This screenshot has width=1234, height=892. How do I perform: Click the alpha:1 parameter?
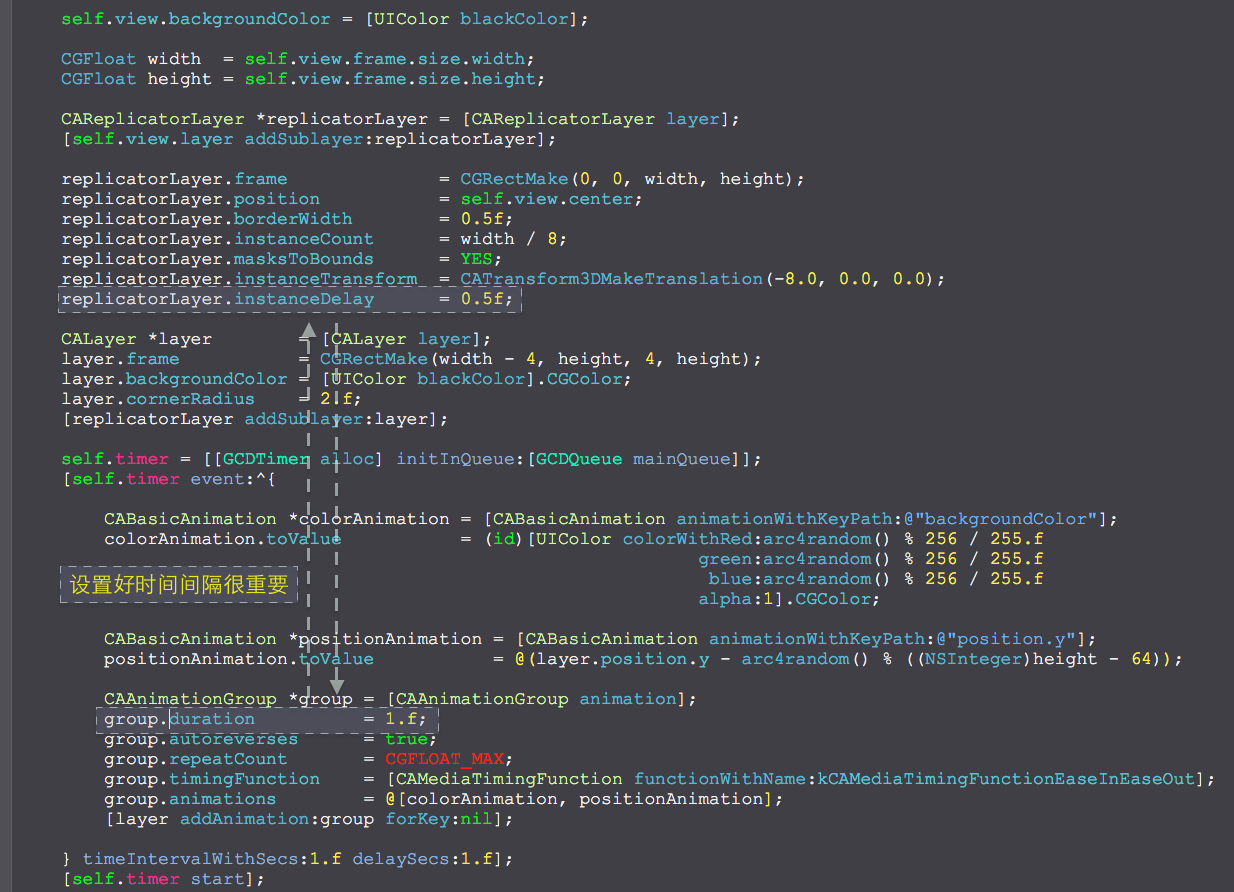736,599
